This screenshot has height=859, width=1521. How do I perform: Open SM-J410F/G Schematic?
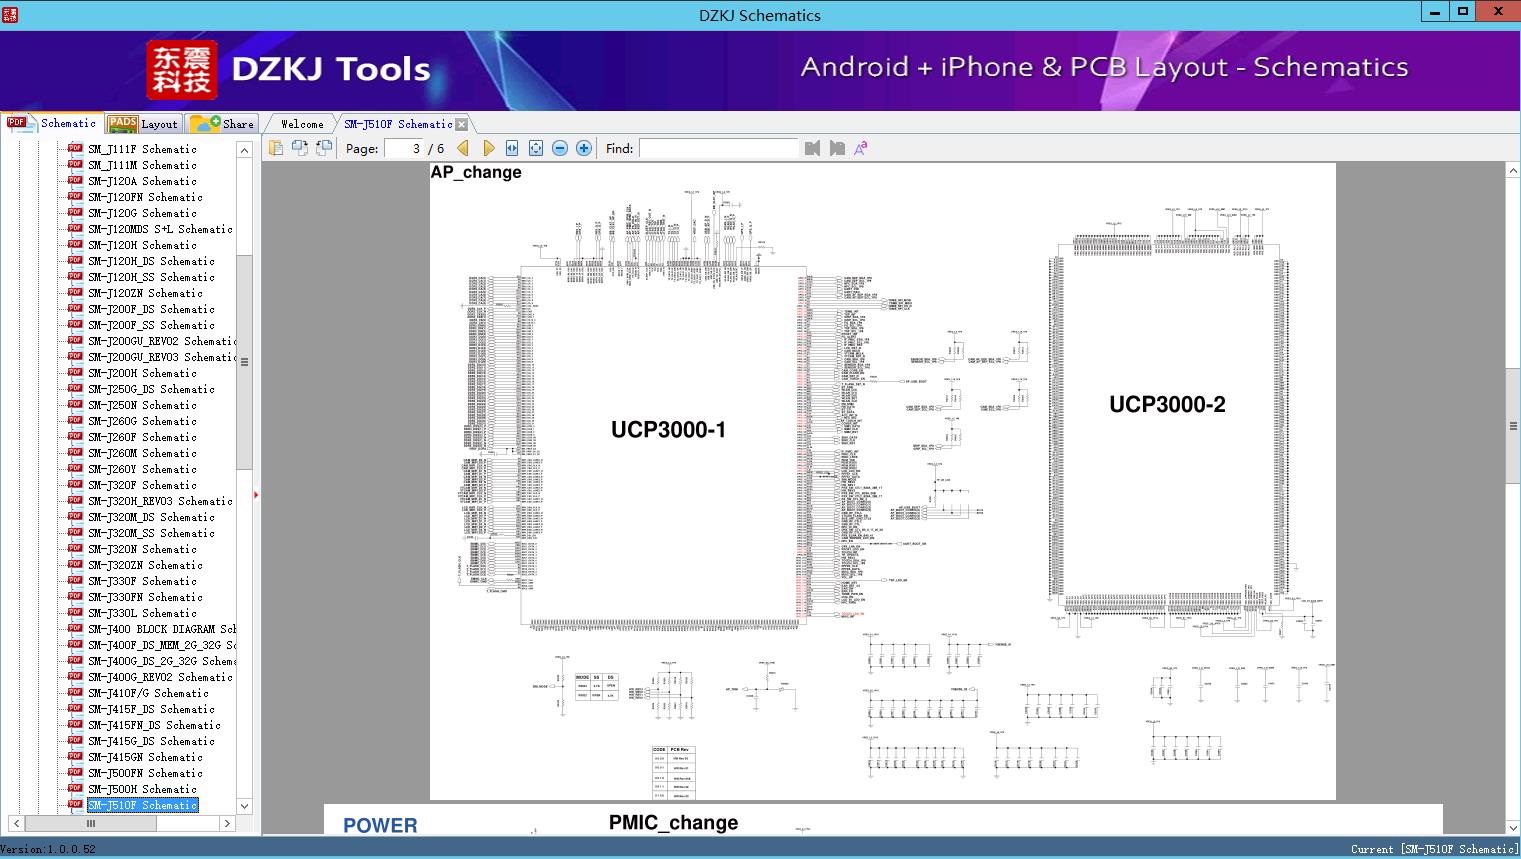click(148, 693)
